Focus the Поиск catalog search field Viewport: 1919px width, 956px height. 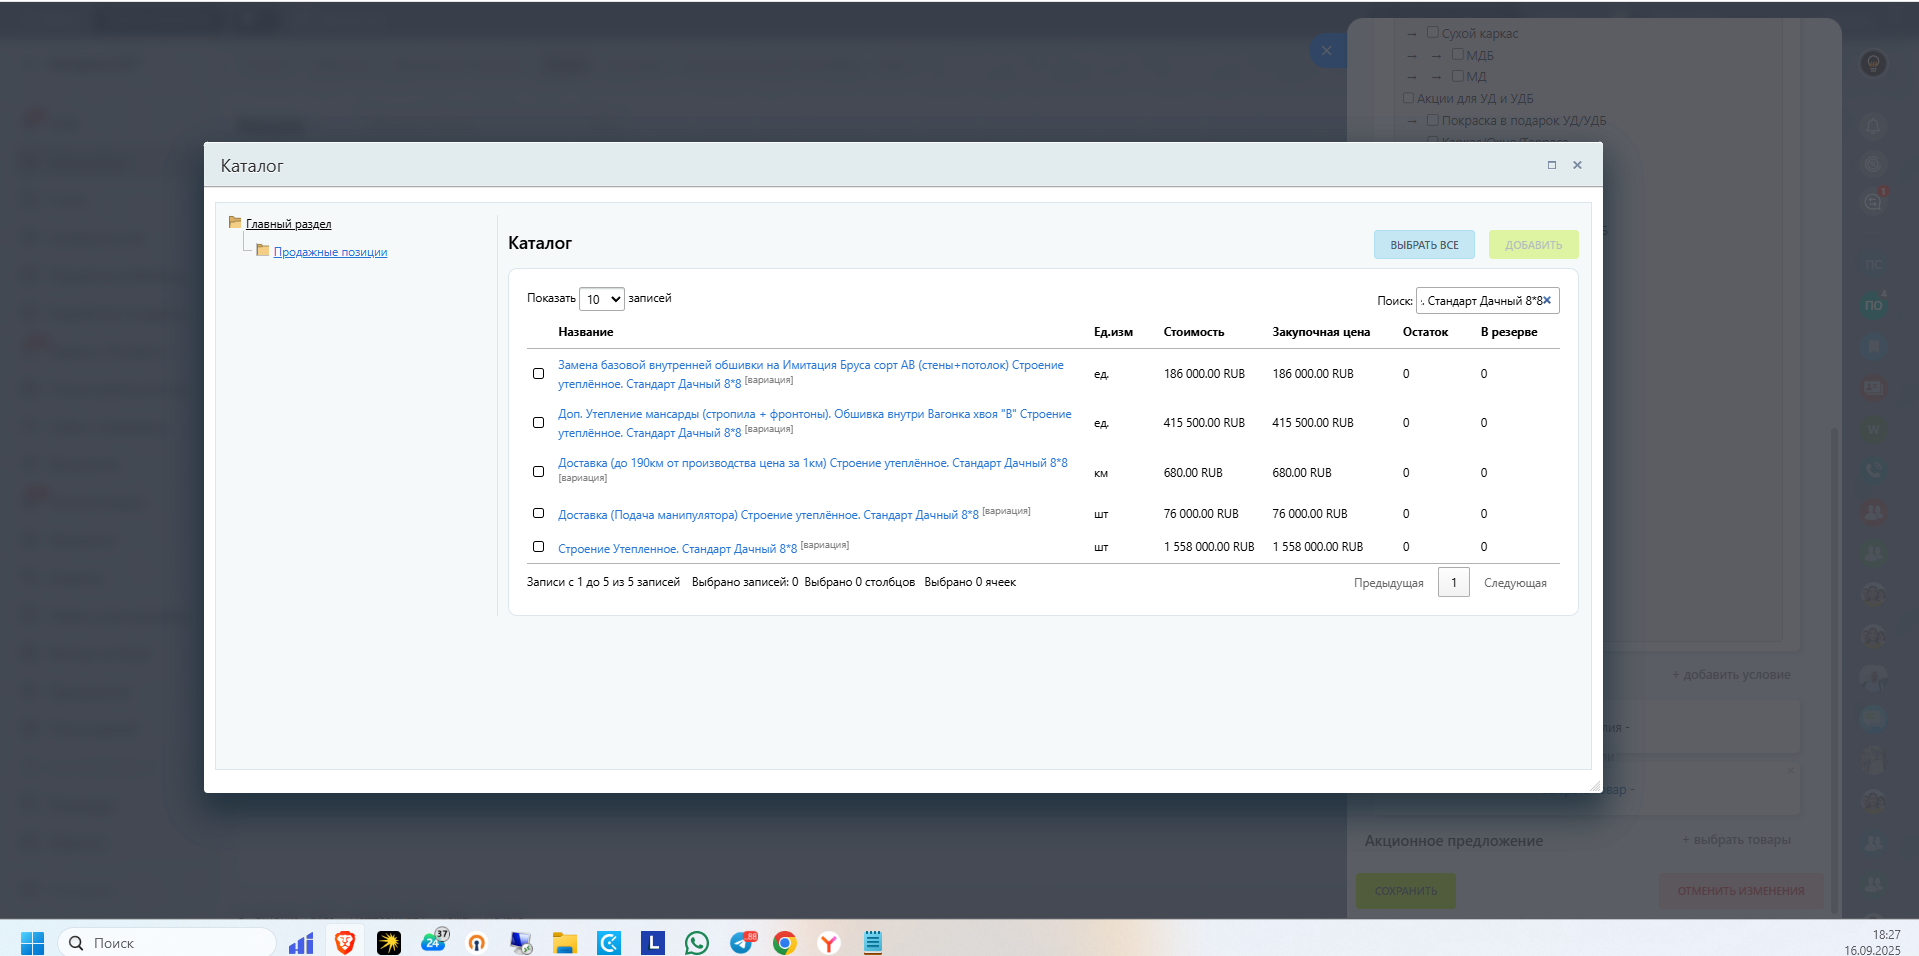click(1480, 300)
